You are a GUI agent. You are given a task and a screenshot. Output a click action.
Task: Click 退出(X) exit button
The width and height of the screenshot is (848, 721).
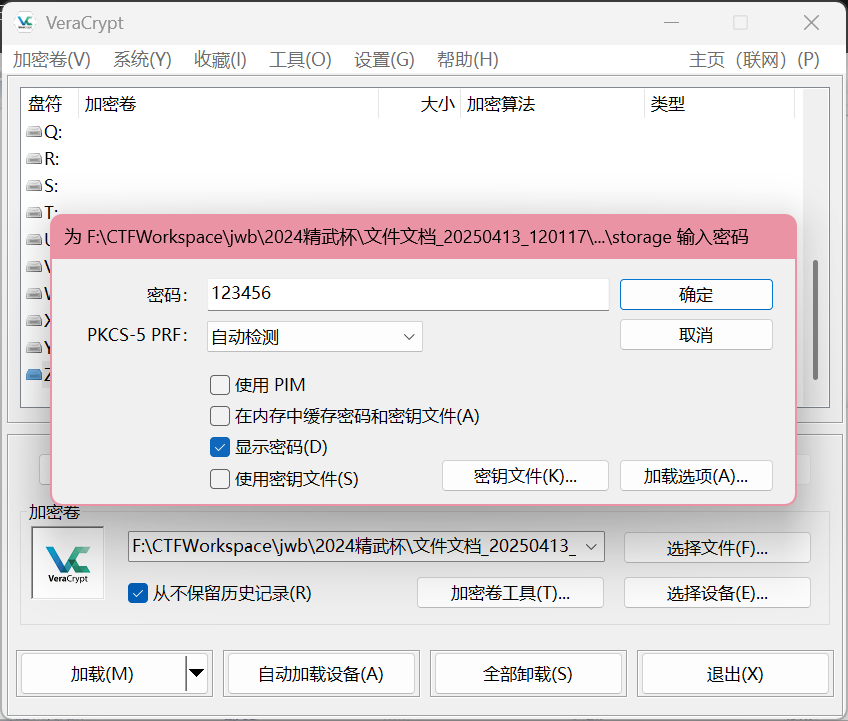(735, 673)
